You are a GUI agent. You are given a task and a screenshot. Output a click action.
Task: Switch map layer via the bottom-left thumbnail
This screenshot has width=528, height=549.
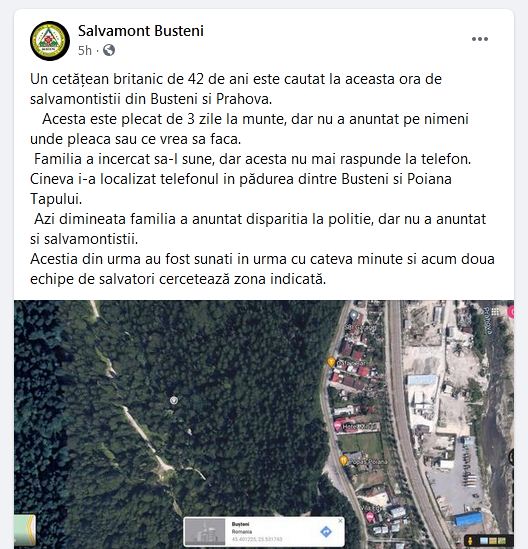[x=25, y=530]
